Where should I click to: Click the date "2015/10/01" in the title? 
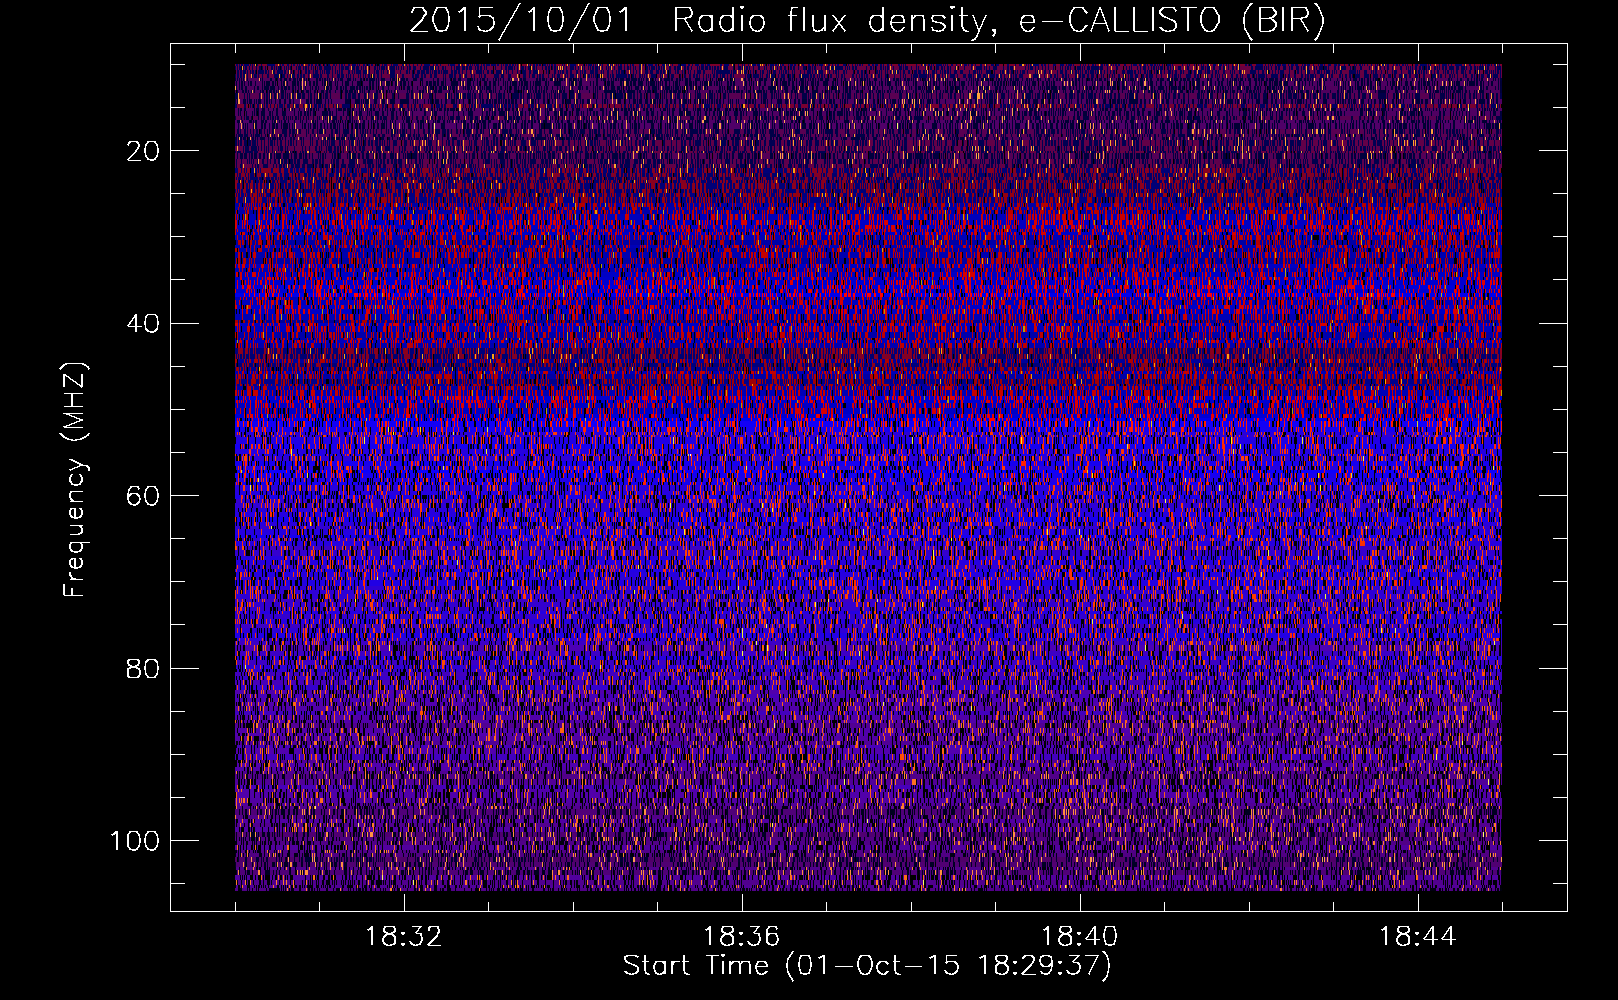520,21
